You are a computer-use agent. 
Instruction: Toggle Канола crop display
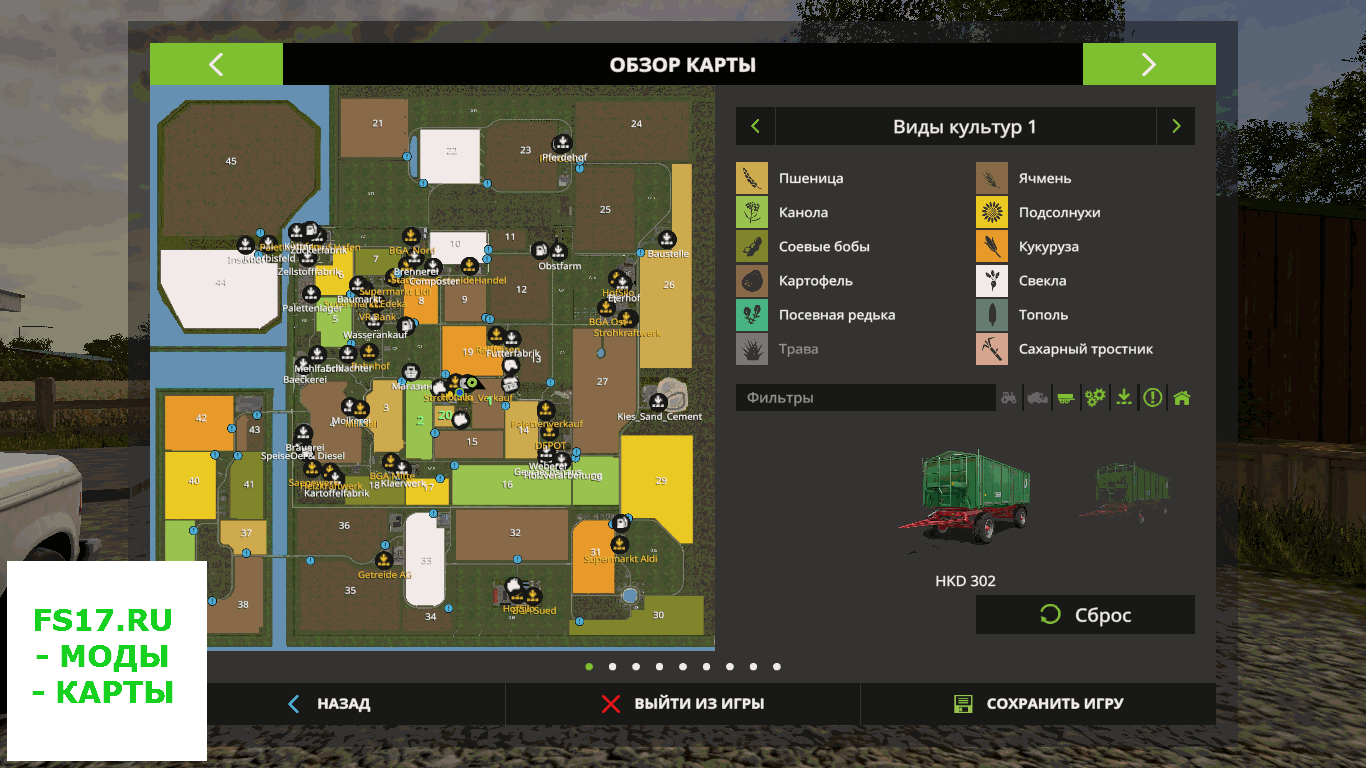click(x=752, y=213)
